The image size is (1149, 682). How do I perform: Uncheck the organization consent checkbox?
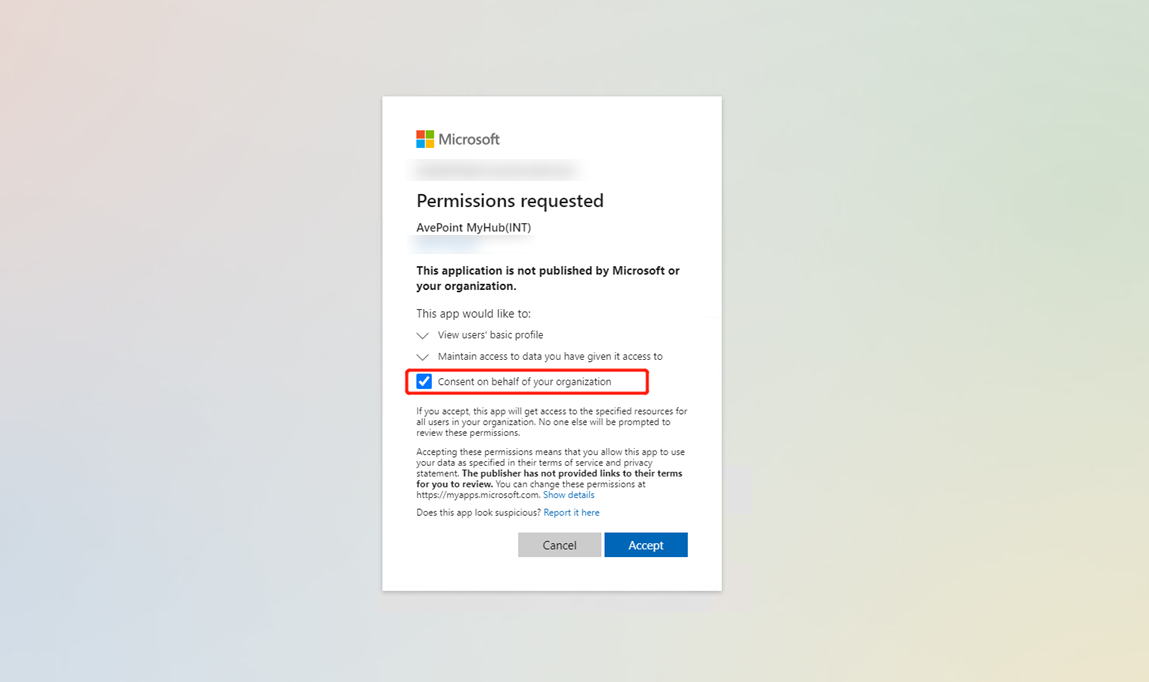click(424, 381)
